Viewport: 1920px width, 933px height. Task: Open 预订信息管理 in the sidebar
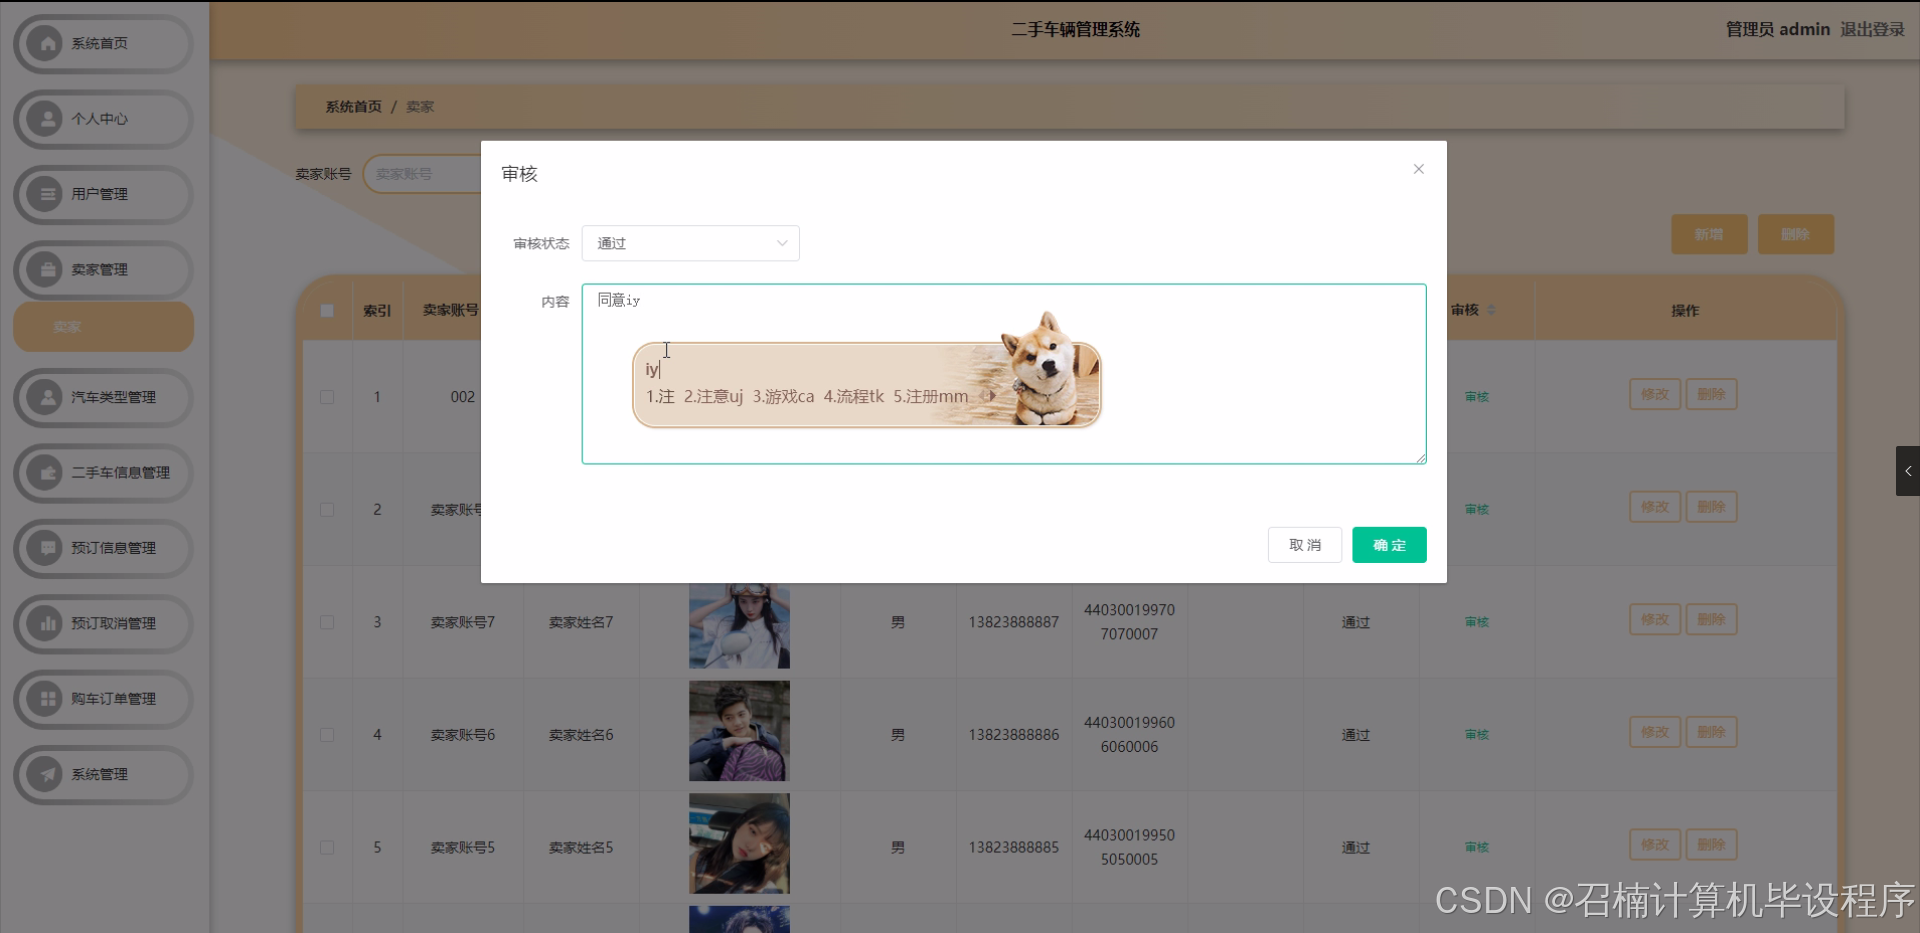coord(101,548)
